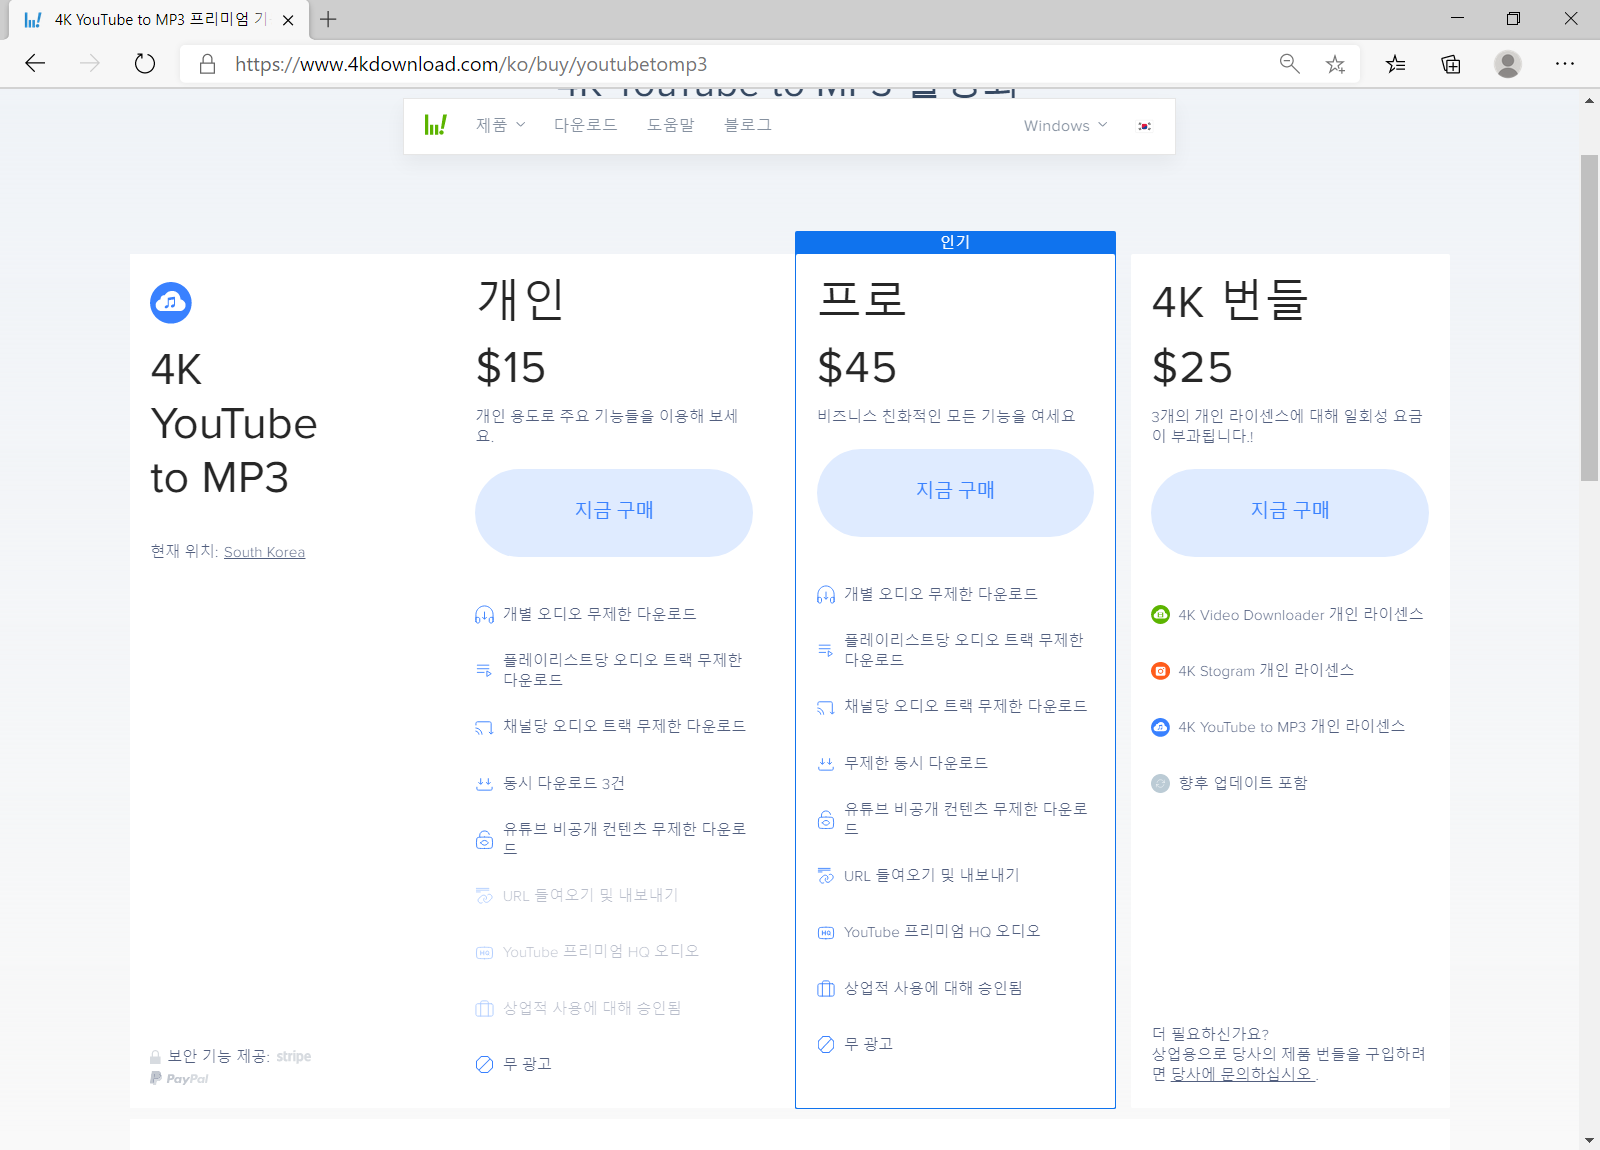Image resolution: width=1600 pixels, height=1150 pixels.
Task: Click the 향후 업데이트 포함 icon
Action: [x=1160, y=783]
